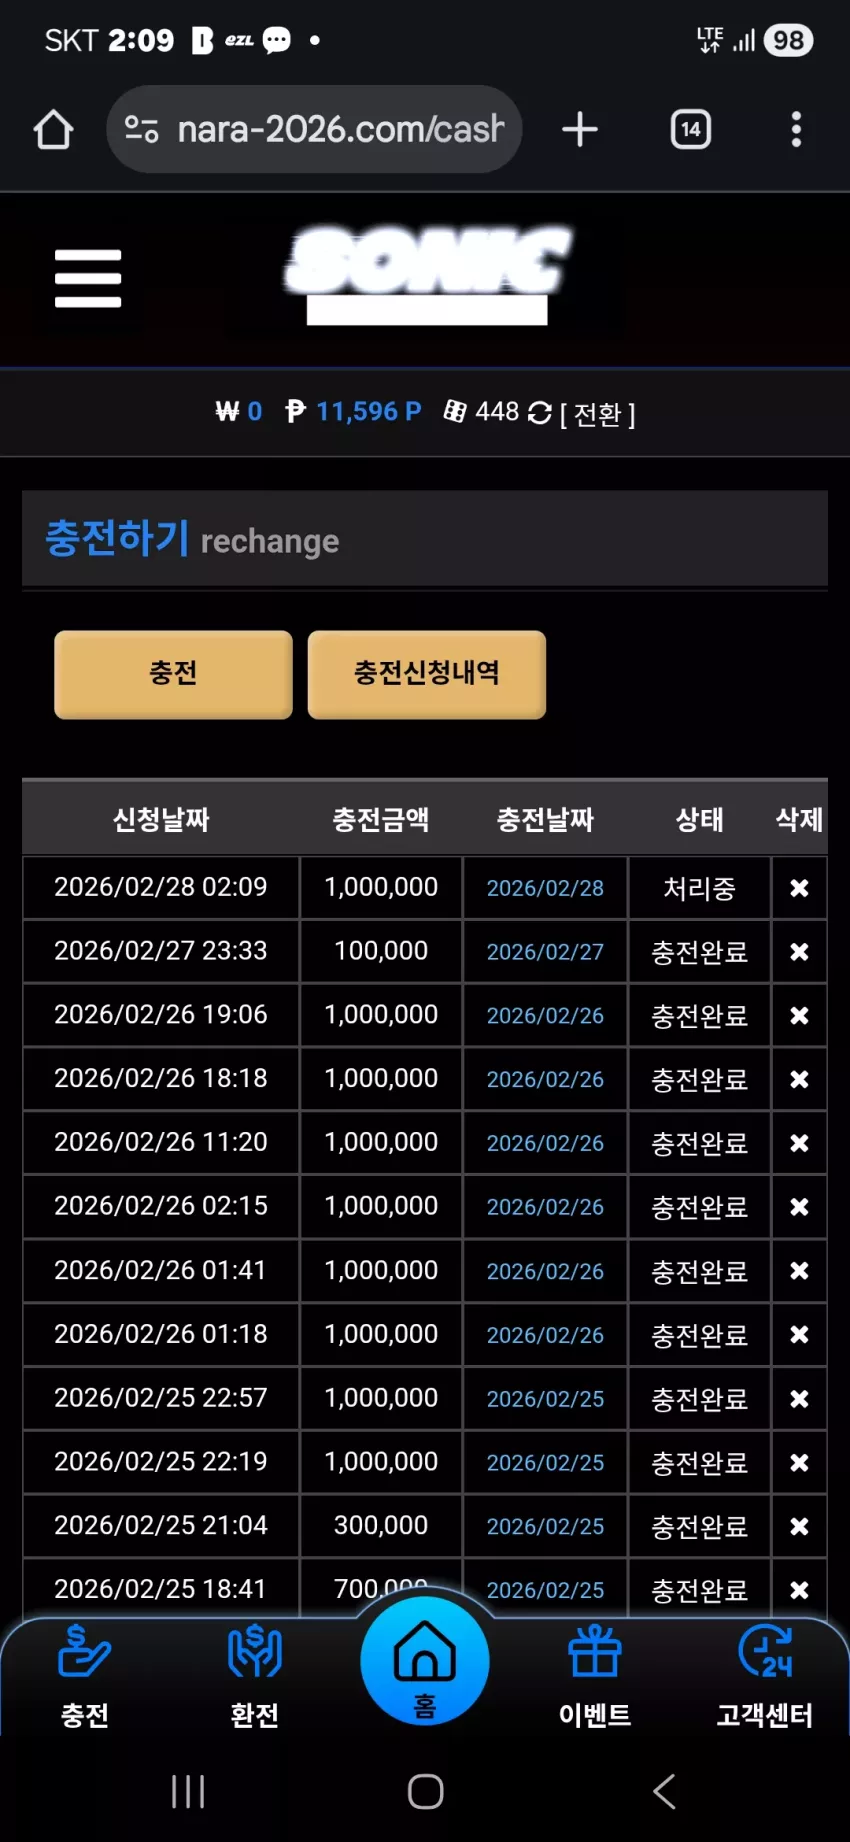The height and width of the screenshot is (1842, 850).
Task: Tap the site settings icon in address bar
Action: [x=141, y=129]
